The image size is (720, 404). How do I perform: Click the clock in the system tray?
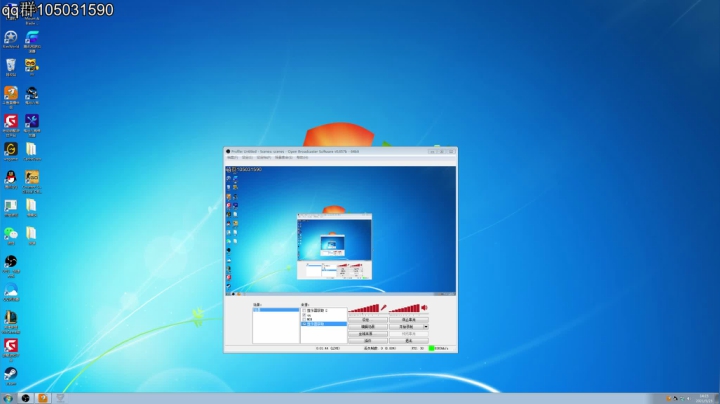tap(704, 398)
